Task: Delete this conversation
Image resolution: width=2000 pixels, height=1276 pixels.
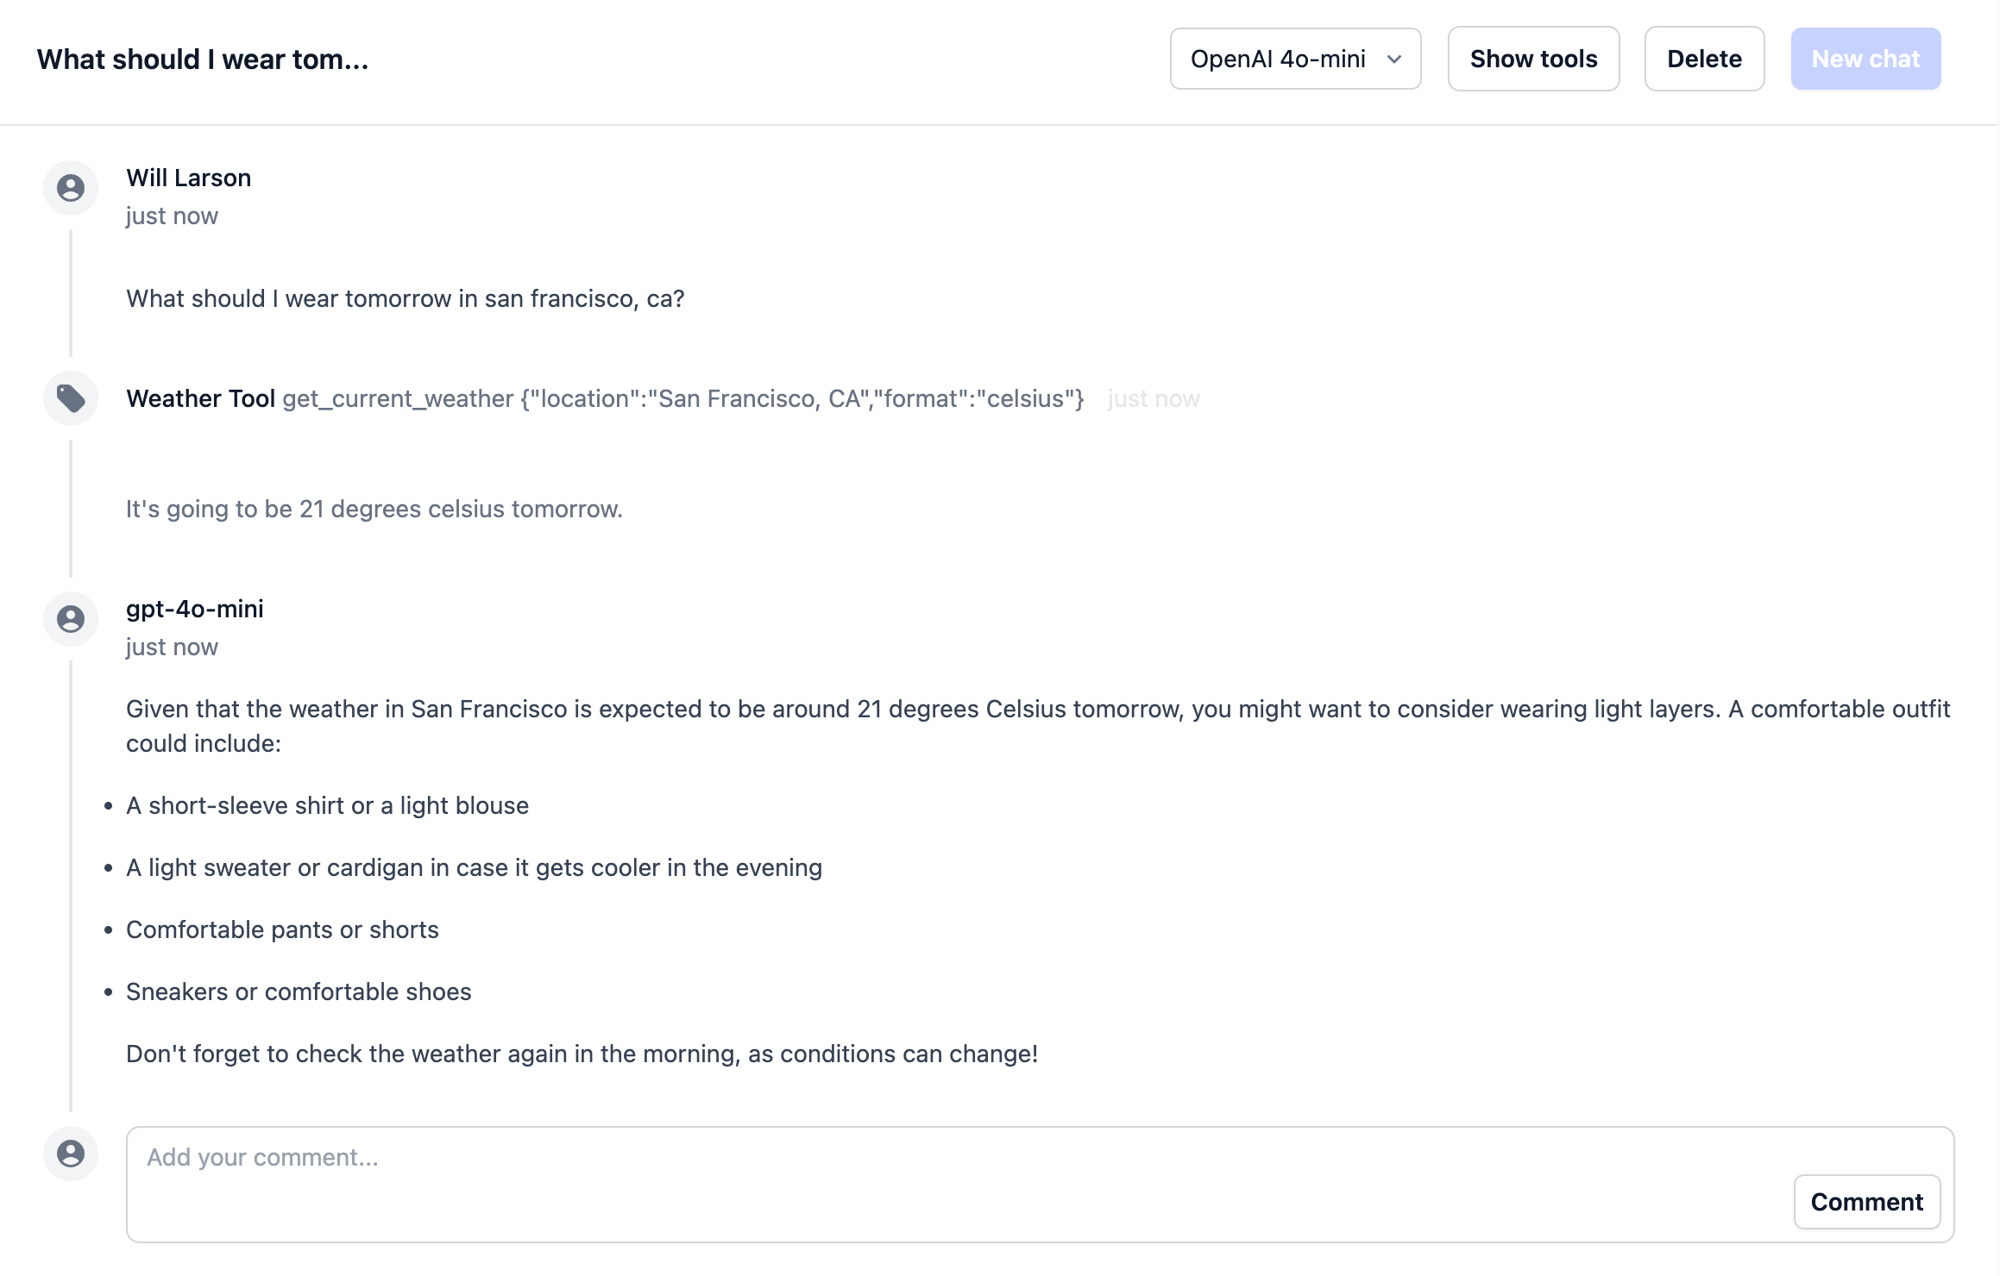Action: pos(1703,59)
